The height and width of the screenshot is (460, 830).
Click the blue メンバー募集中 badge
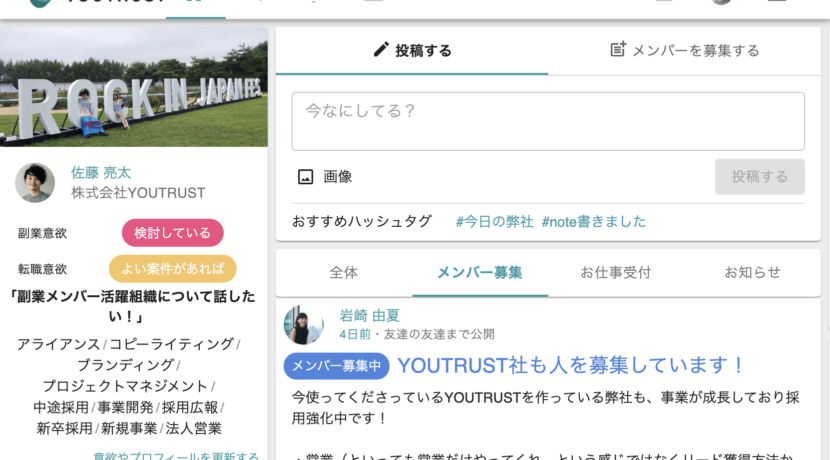point(337,366)
